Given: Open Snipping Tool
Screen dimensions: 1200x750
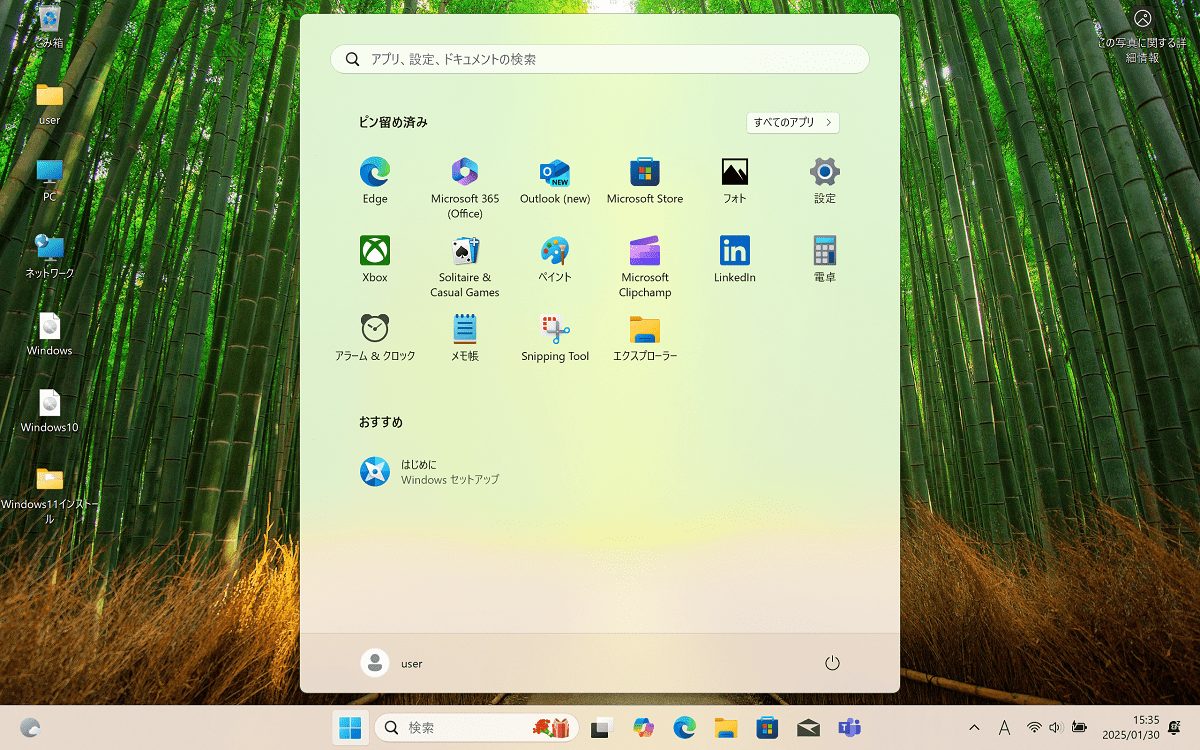Looking at the screenshot, I should click(x=555, y=338).
